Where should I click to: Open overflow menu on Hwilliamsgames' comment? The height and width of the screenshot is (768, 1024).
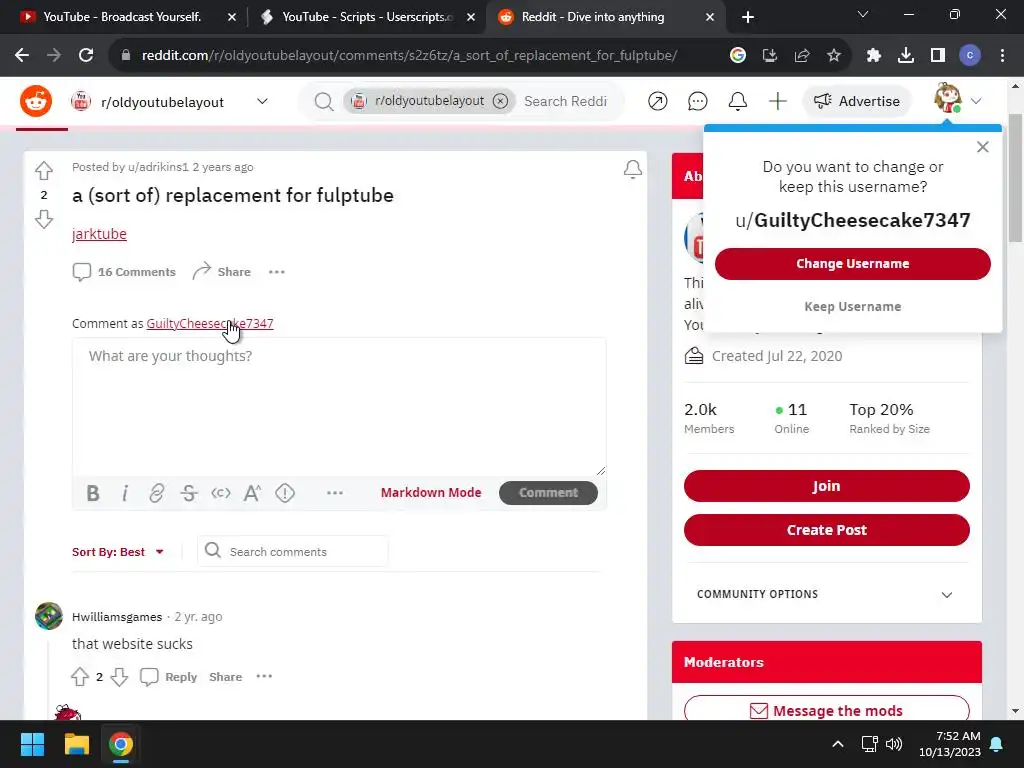tap(264, 677)
